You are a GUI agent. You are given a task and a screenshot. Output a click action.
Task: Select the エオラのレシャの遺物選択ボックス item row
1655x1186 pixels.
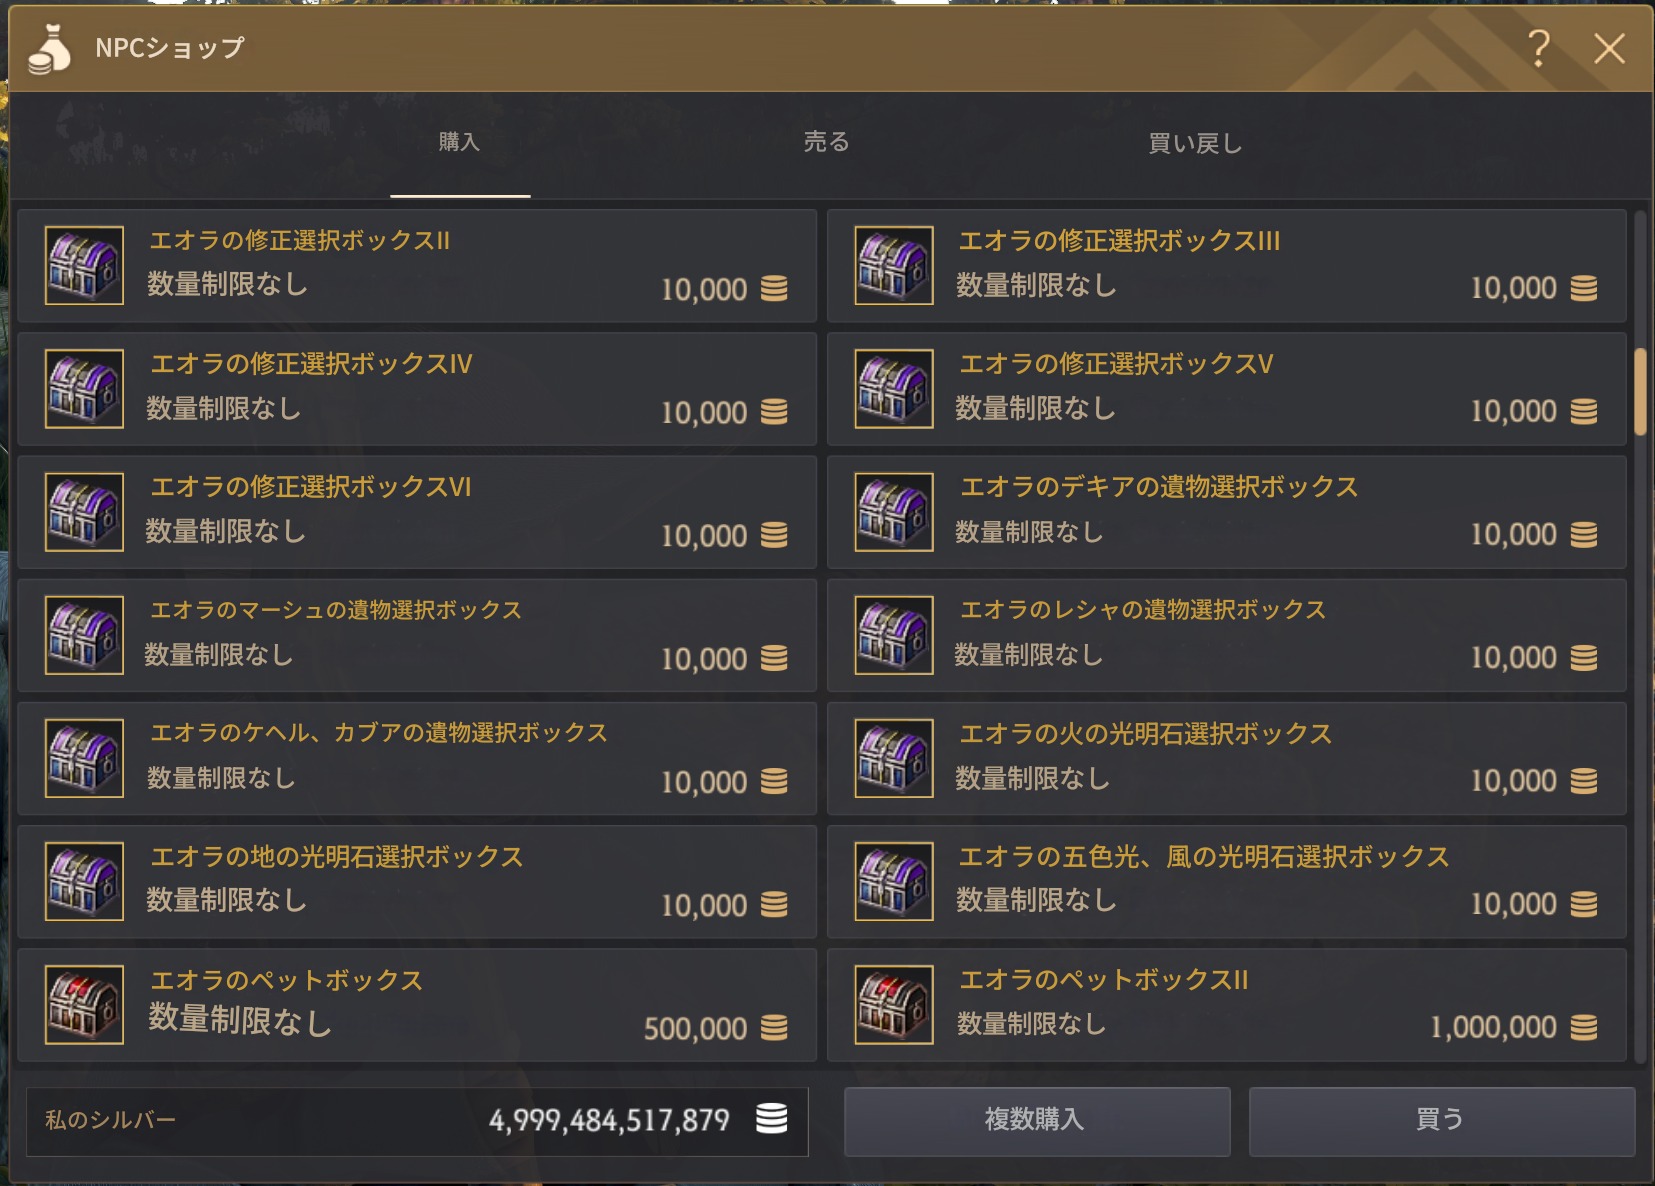pyautogui.click(x=1227, y=635)
